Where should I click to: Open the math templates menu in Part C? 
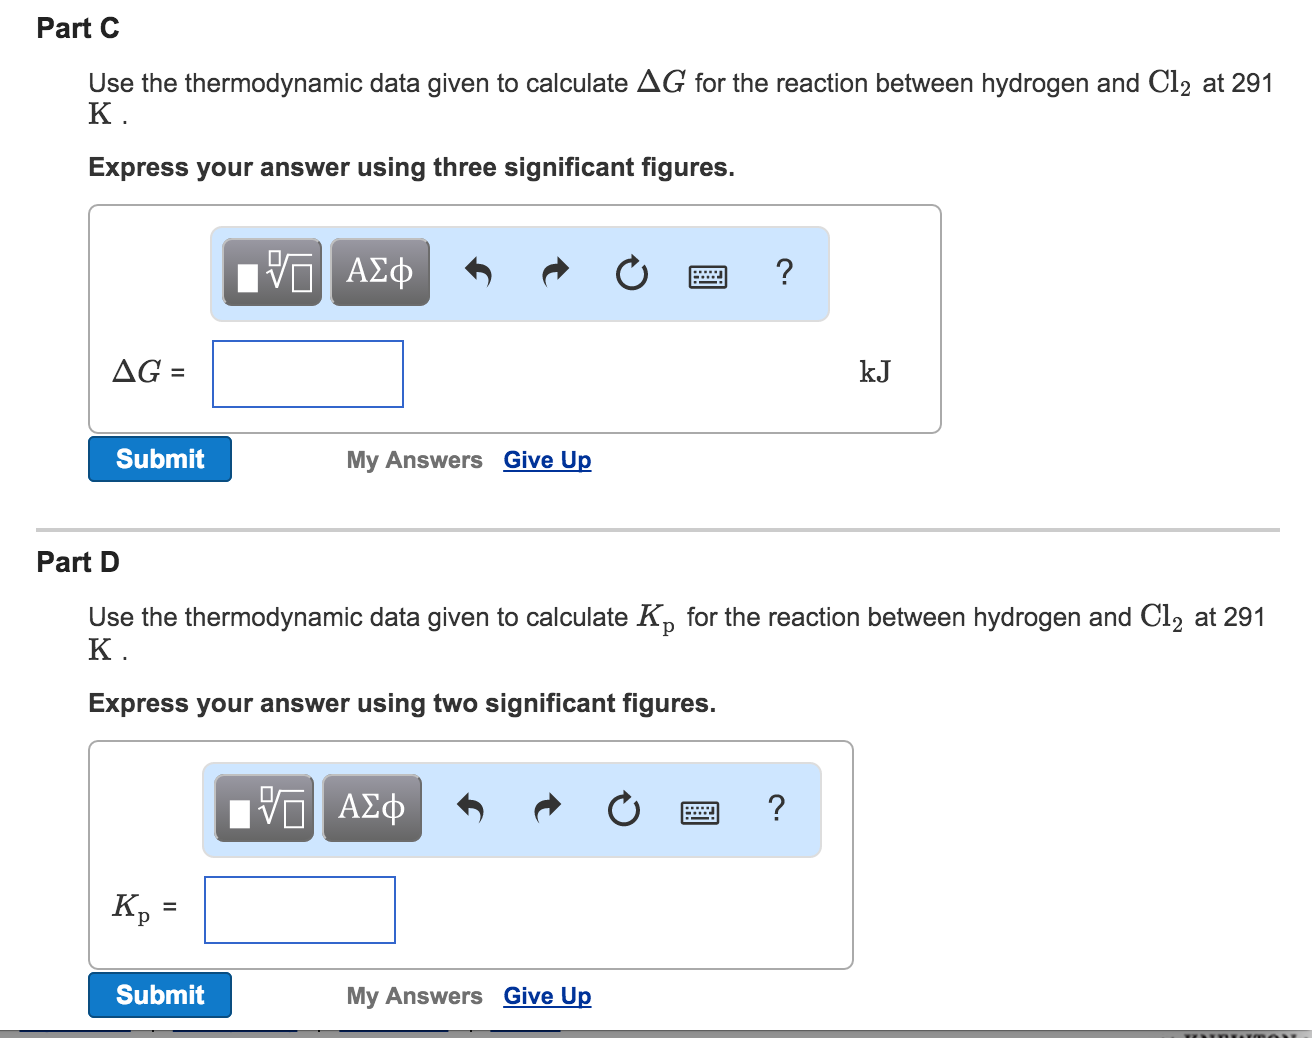click(270, 271)
